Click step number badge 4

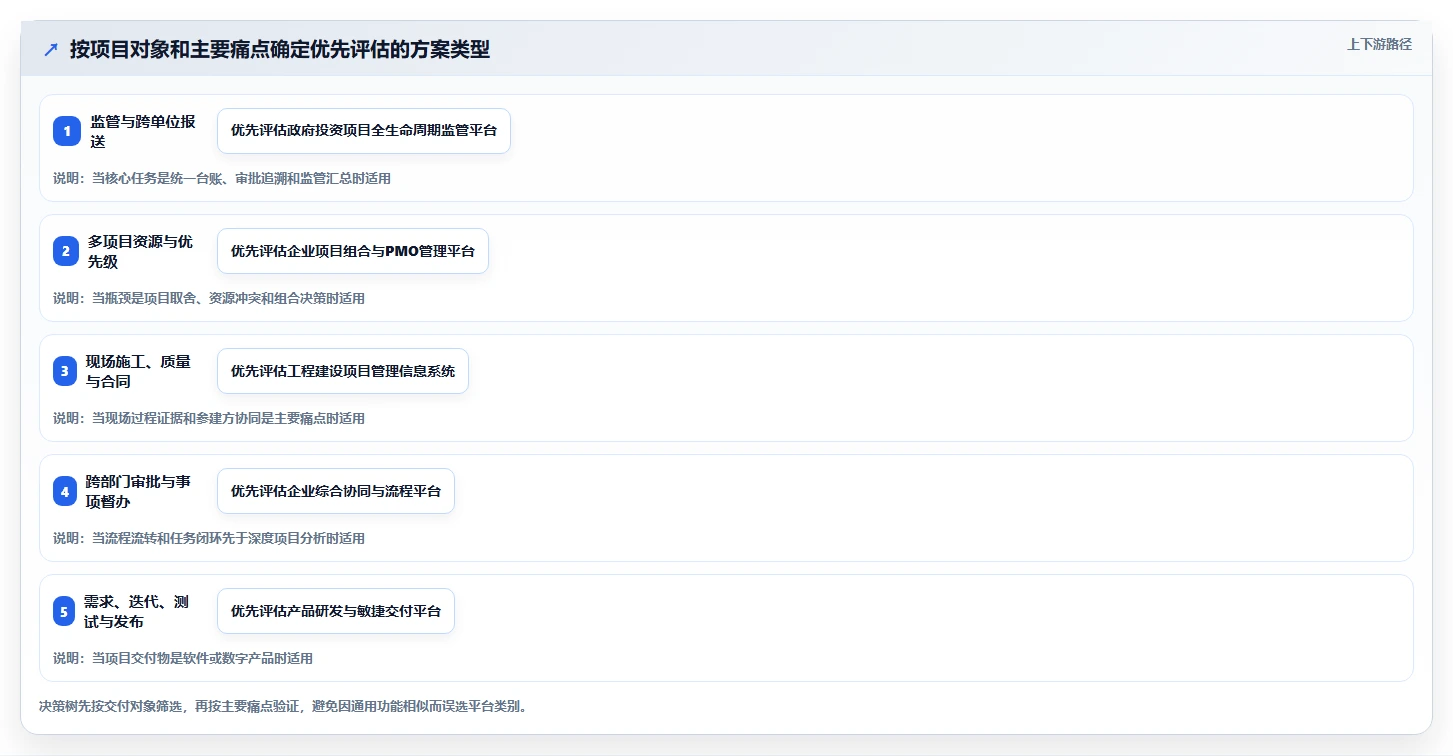[x=66, y=491]
